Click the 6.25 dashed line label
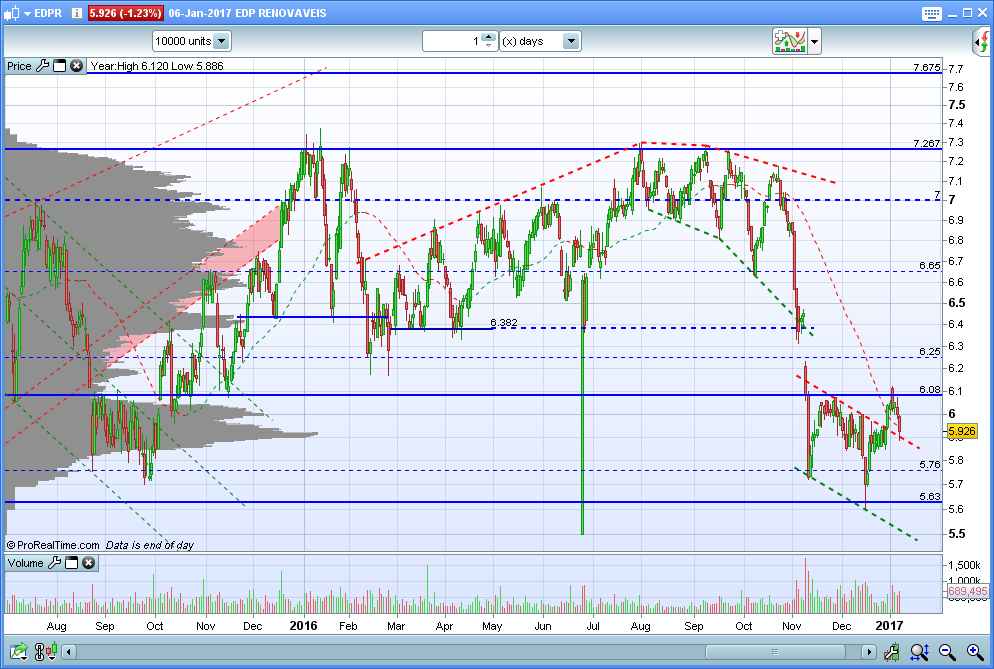This screenshot has width=994, height=669. coord(930,351)
